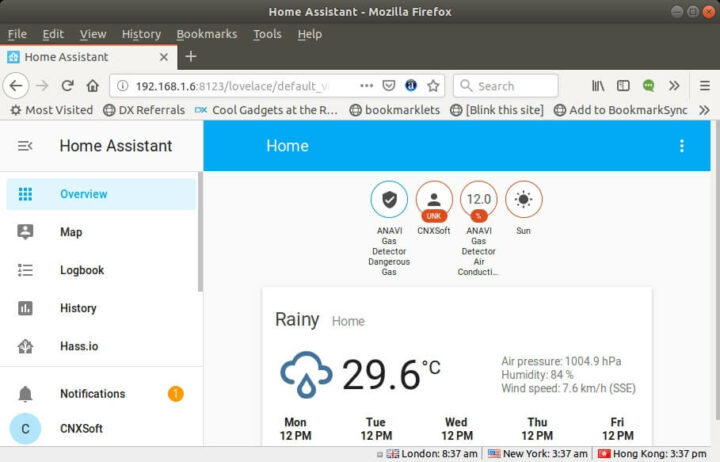Open the DX Referrals bookmark
Image resolution: width=720 pixels, height=462 pixels.
click(x=144, y=110)
